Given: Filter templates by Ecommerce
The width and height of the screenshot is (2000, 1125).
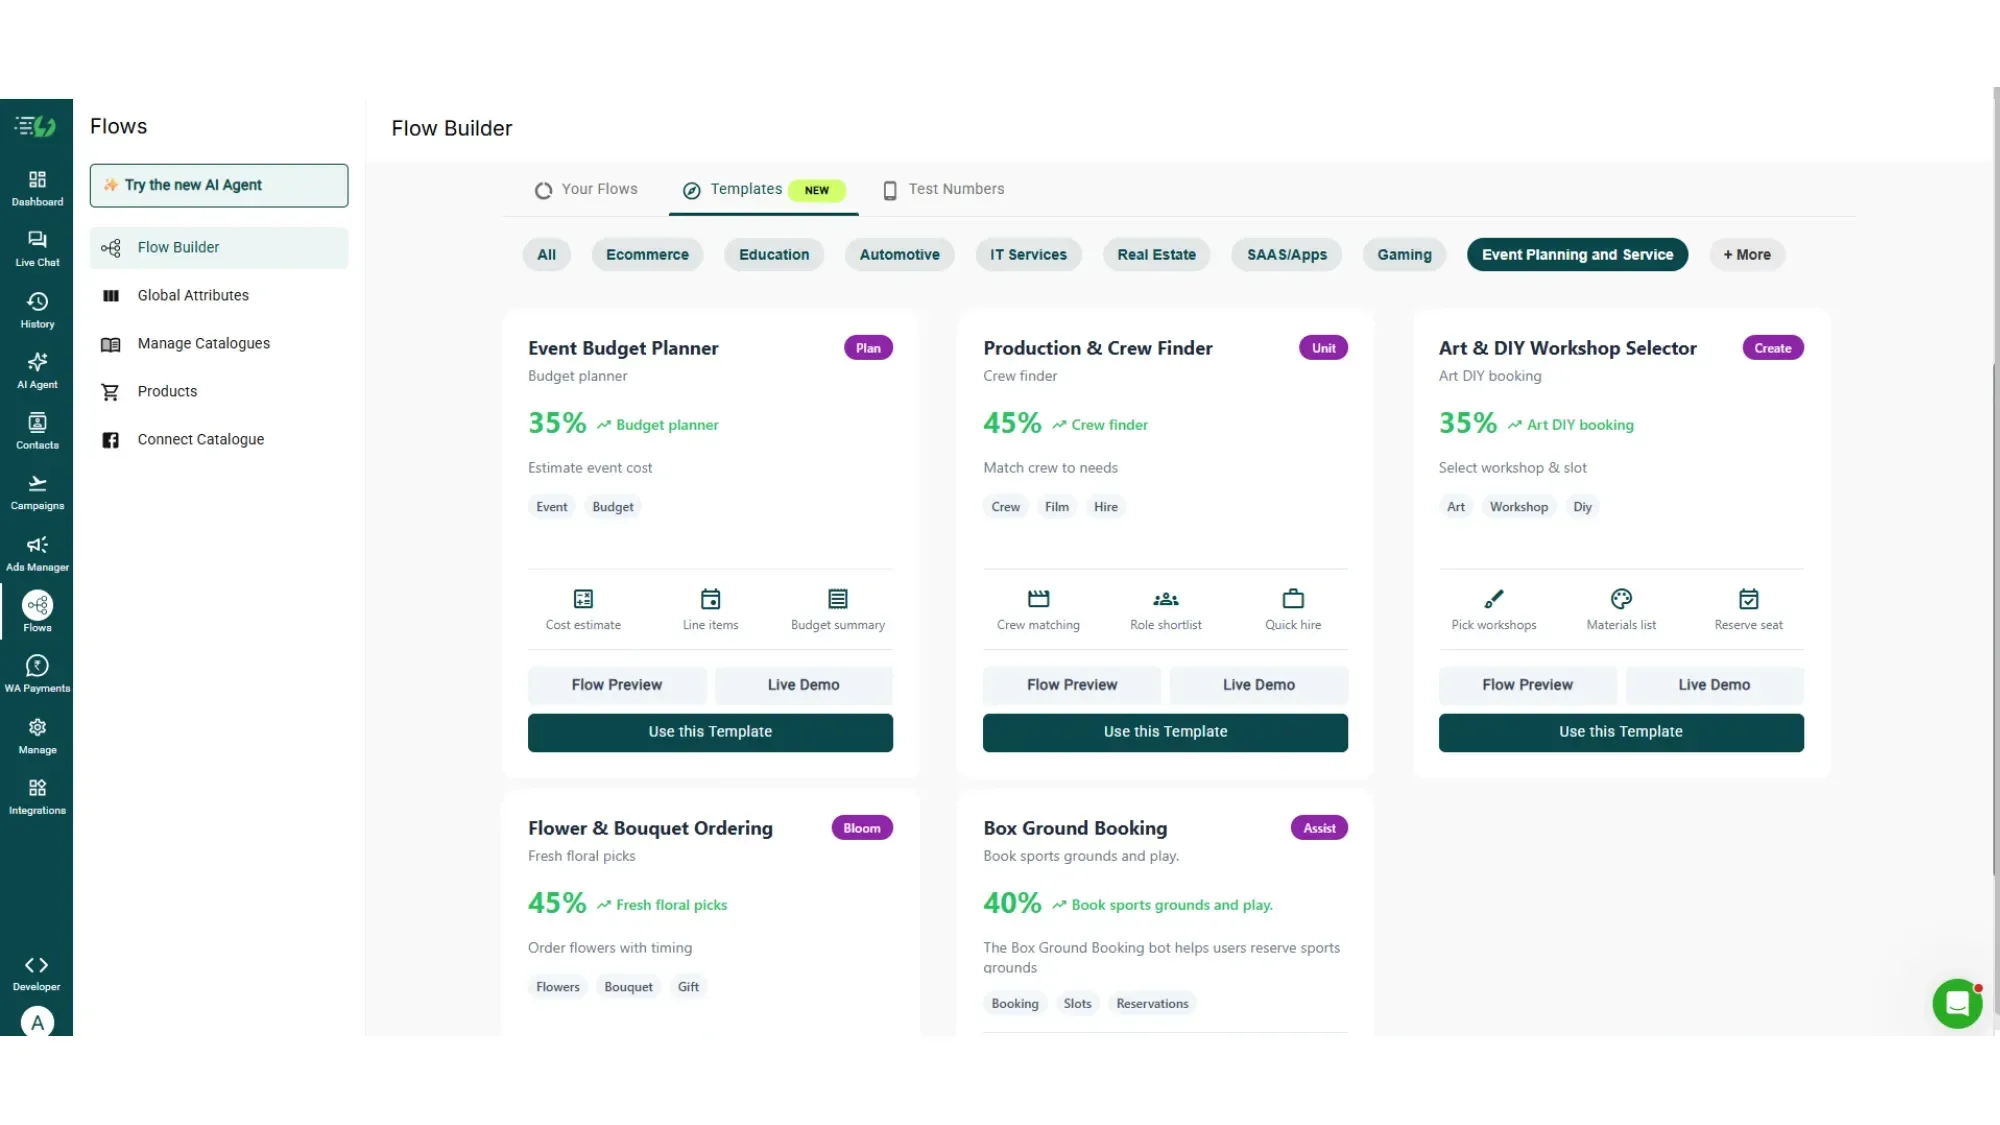Looking at the screenshot, I should [x=647, y=255].
